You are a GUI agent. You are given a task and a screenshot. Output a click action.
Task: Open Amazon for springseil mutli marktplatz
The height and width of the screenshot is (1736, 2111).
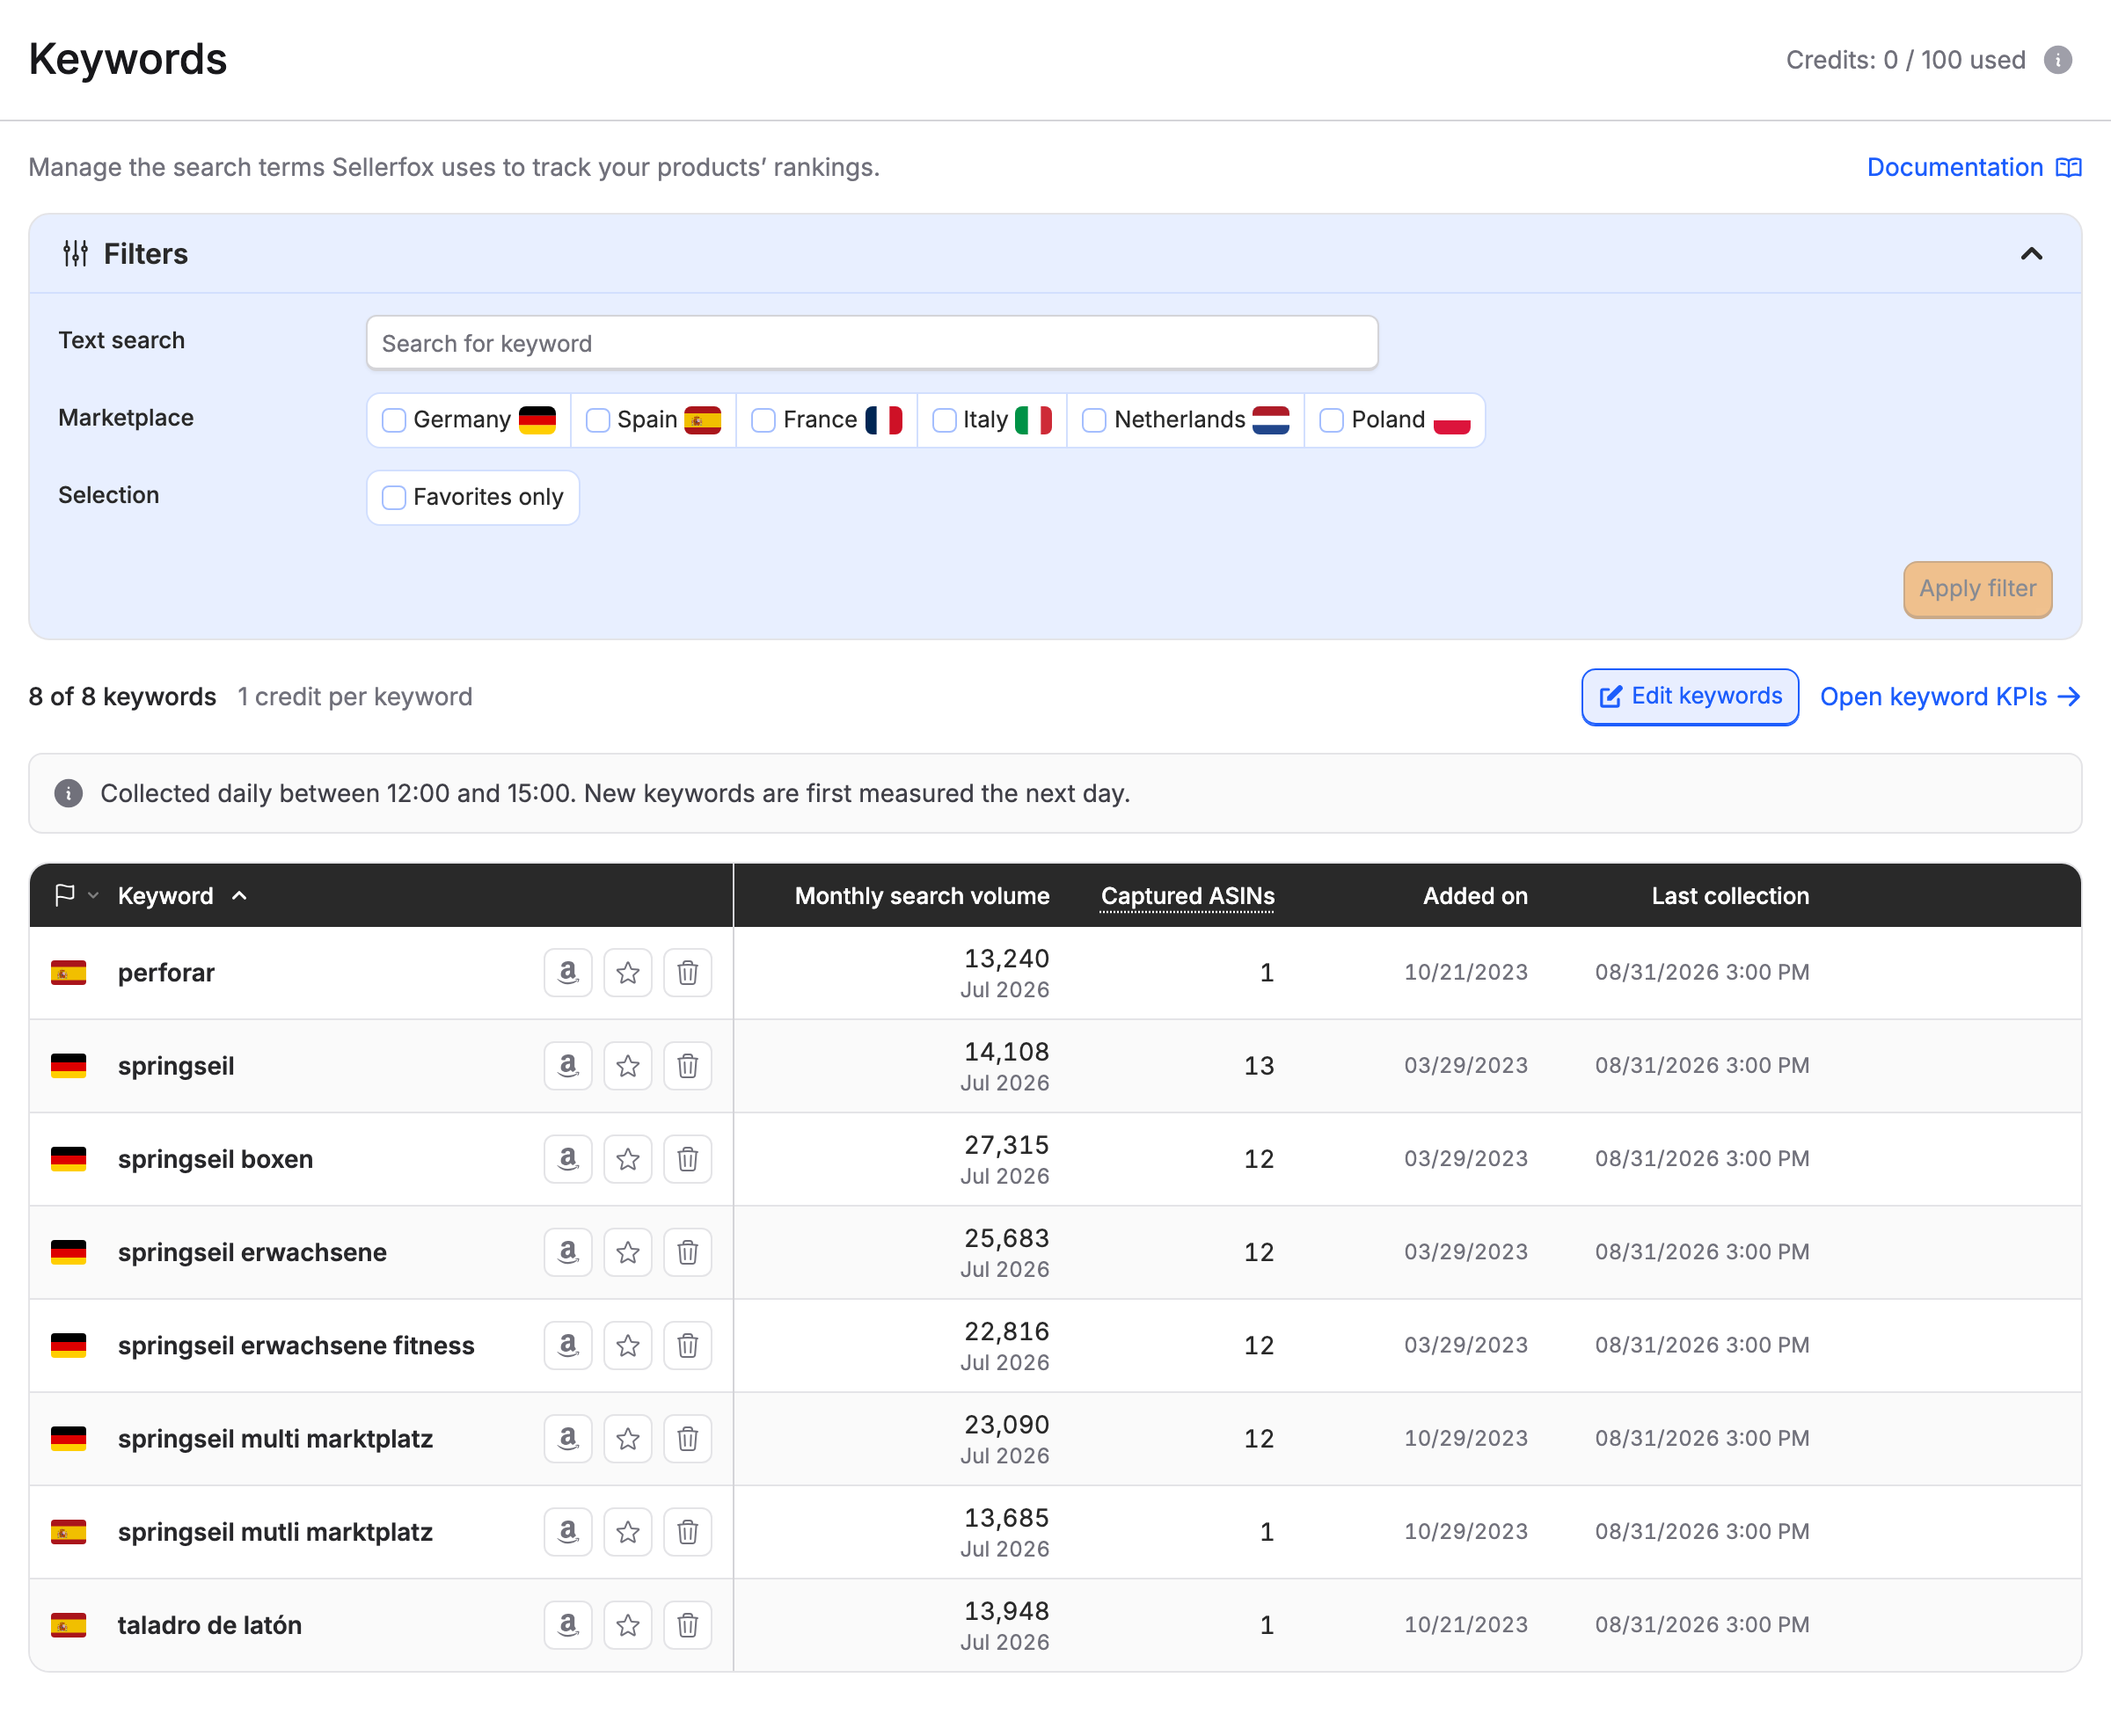(x=568, y=1531)
